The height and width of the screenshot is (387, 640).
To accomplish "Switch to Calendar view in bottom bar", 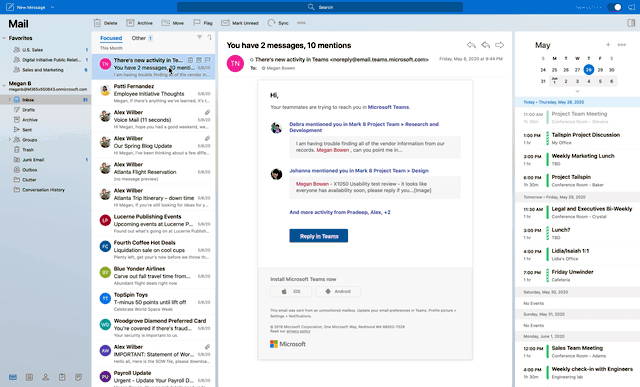I will point(29,377).
